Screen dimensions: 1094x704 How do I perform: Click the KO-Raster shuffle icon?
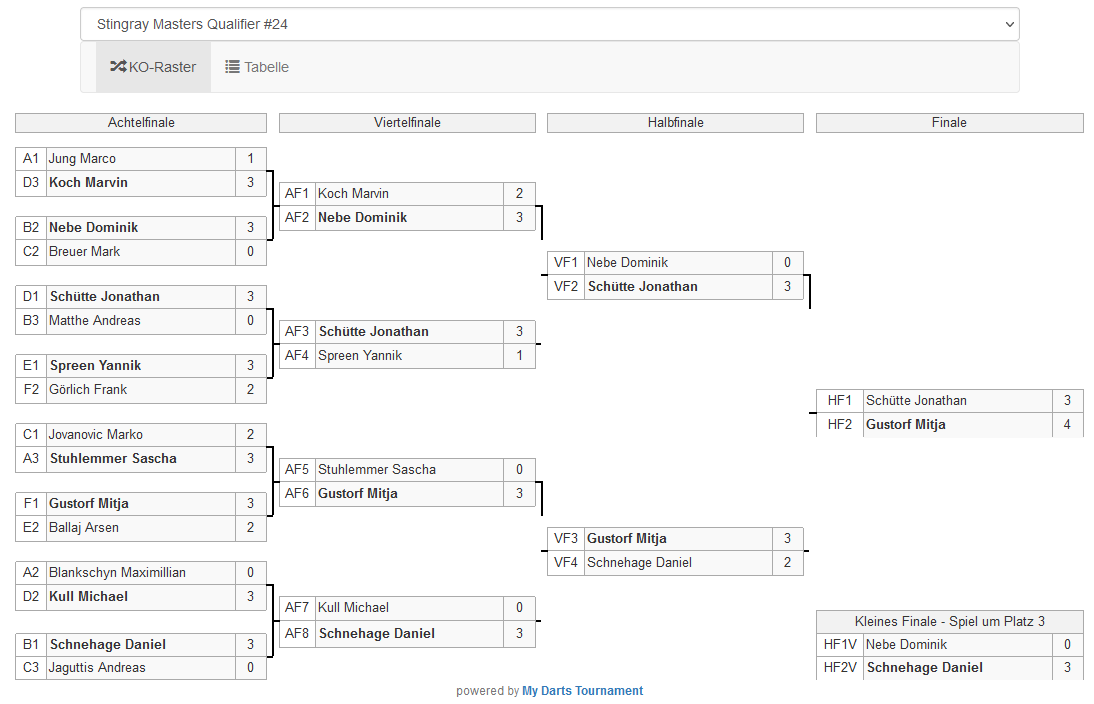118,67
